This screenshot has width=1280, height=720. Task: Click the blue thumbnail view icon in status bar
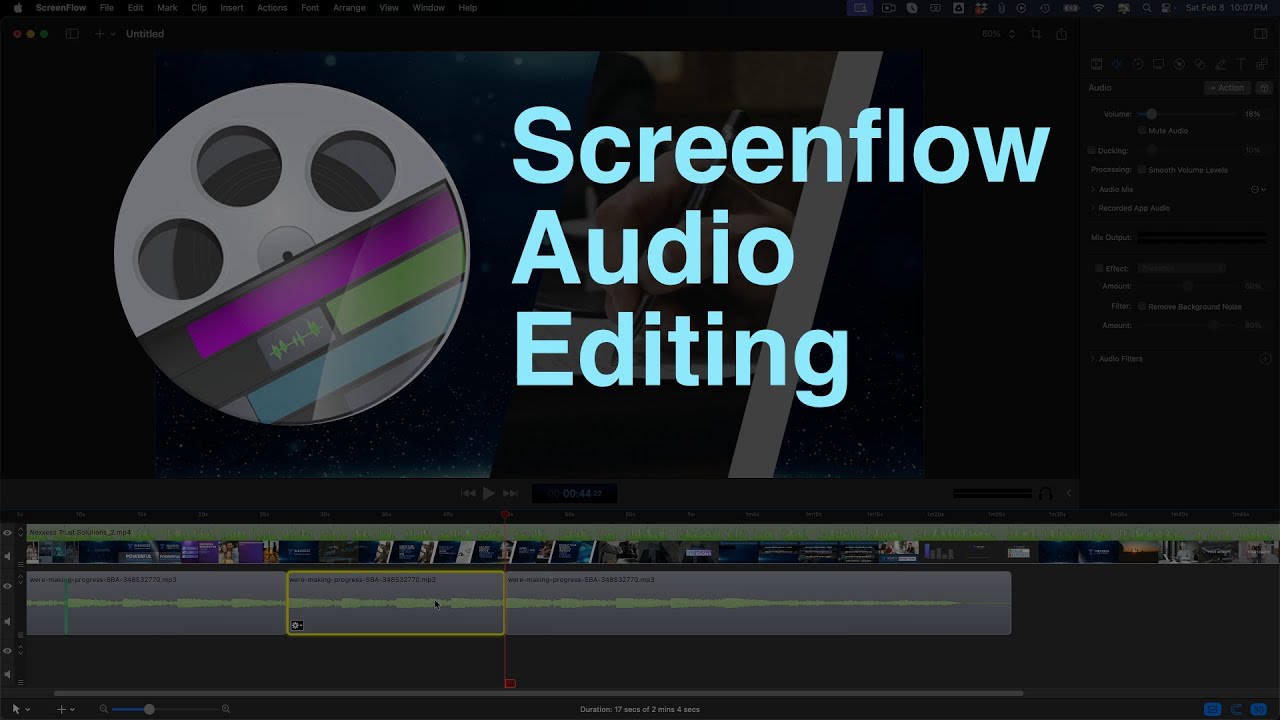[x=1213, y=709]
